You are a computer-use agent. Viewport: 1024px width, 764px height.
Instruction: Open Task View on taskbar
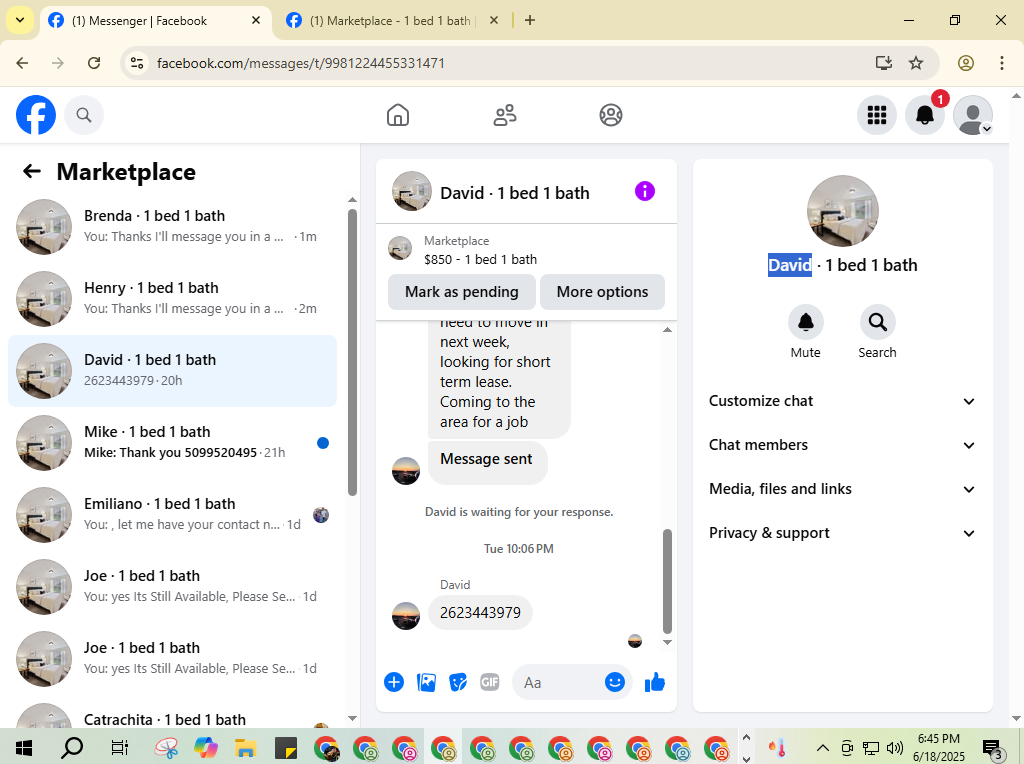click(120, 747)
